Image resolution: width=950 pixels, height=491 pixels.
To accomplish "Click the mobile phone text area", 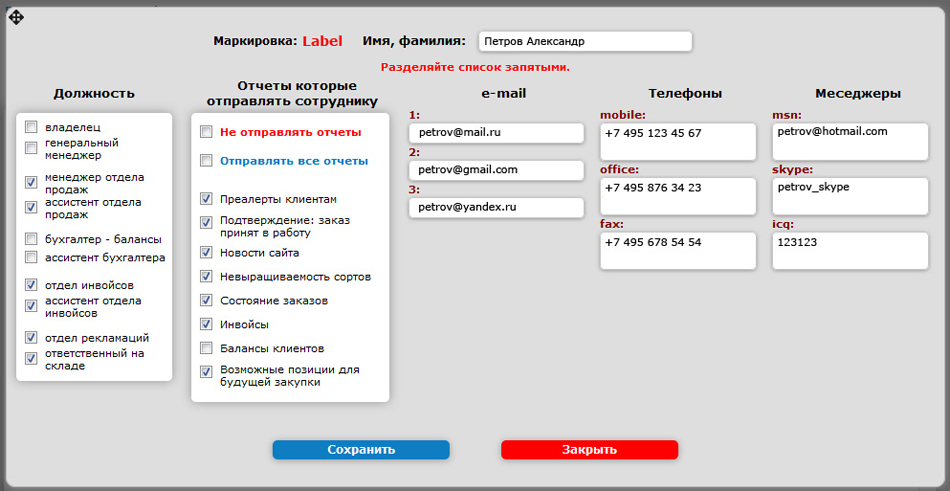I will [x=678, y=141].
